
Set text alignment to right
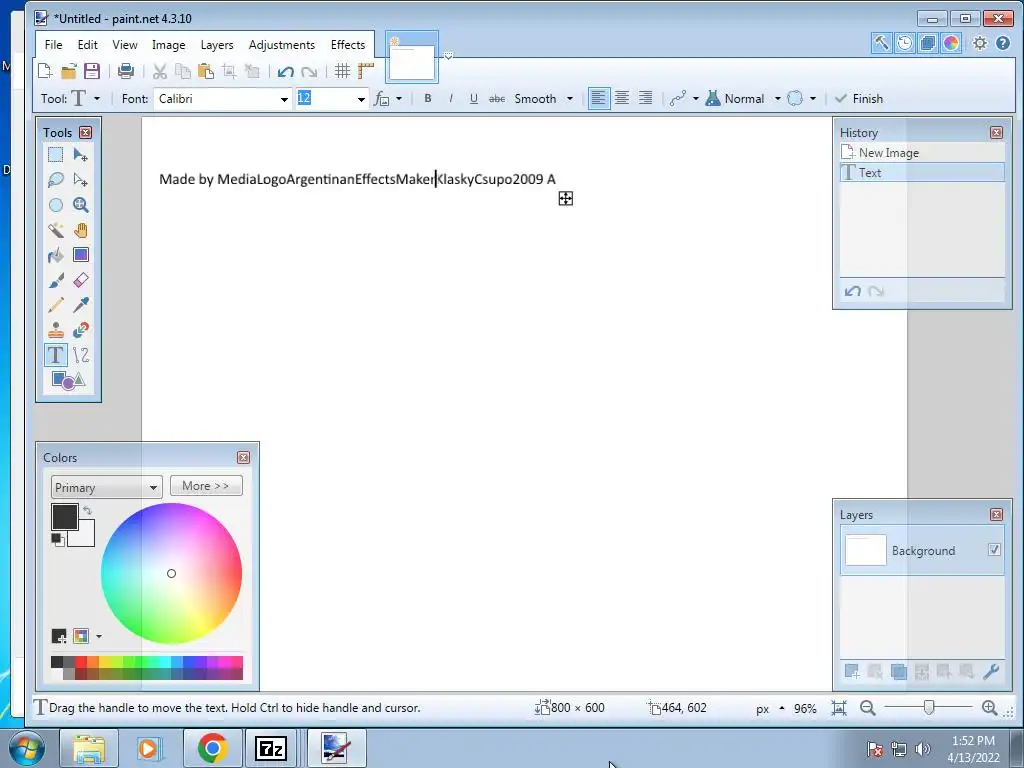645,99
